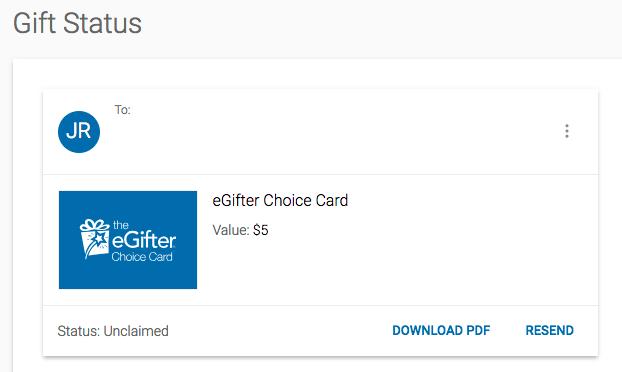
Task: Select the blue eGifter Choice Card image
Action: coord(128,240)
